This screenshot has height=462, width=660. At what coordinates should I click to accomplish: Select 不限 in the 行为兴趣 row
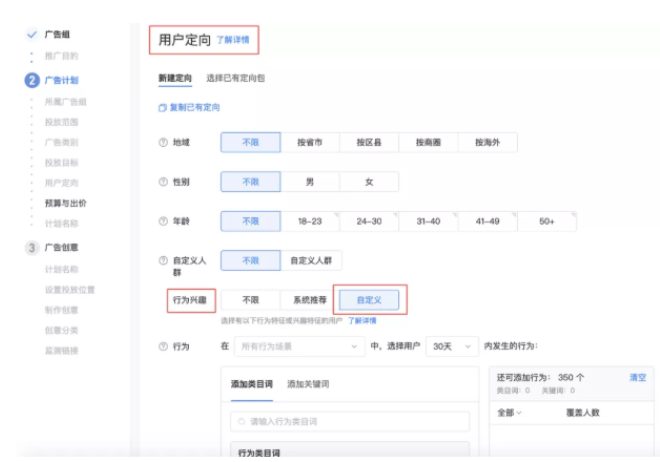pyautogui.click(x=250, y=300)
